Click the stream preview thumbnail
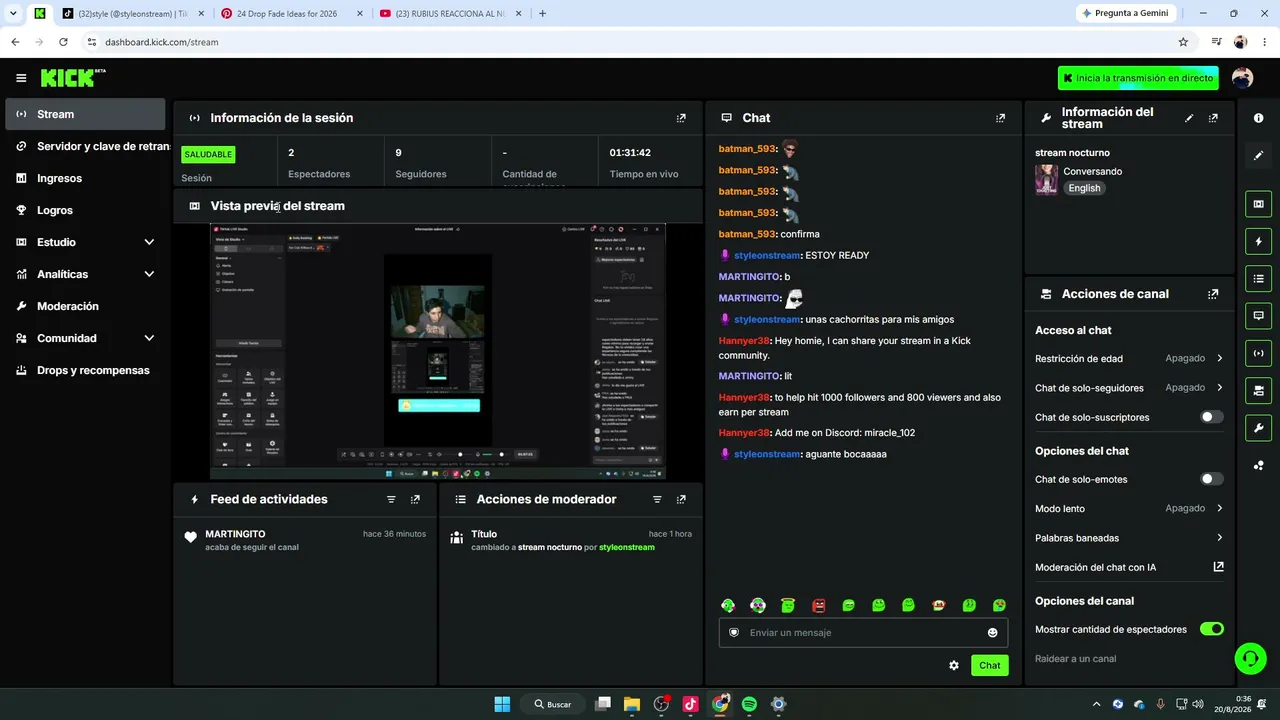 point(438,351)
